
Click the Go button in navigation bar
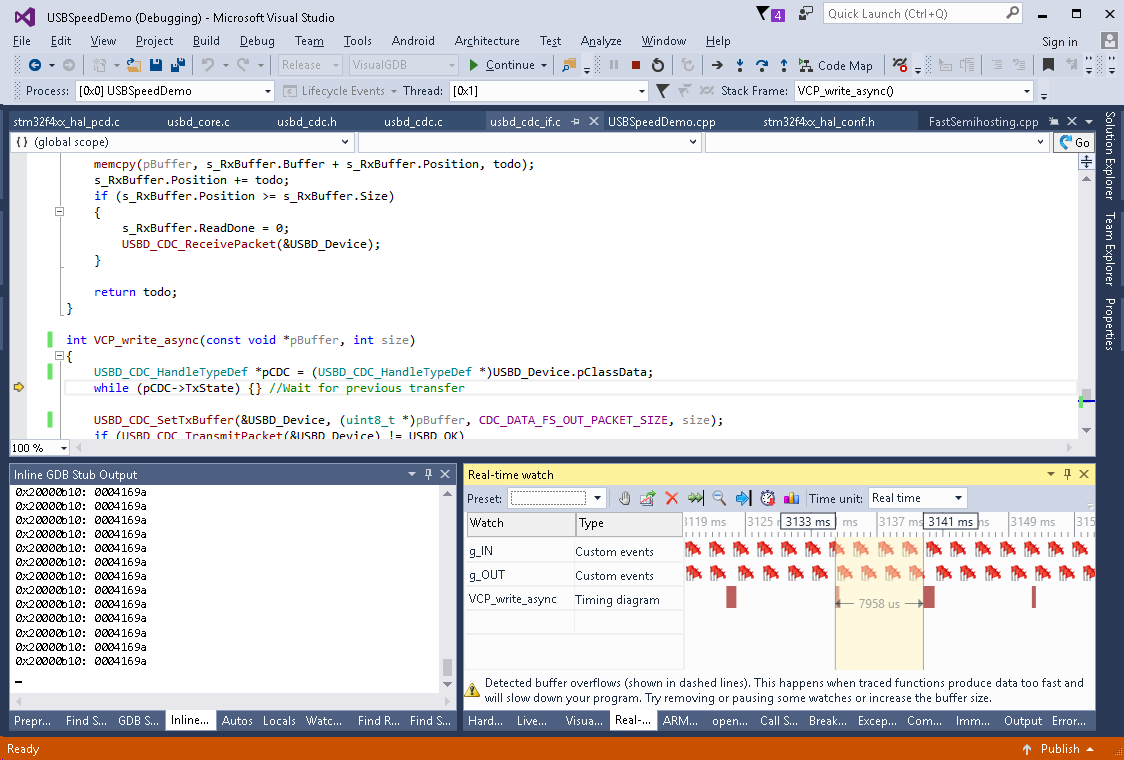(1075, 142)
